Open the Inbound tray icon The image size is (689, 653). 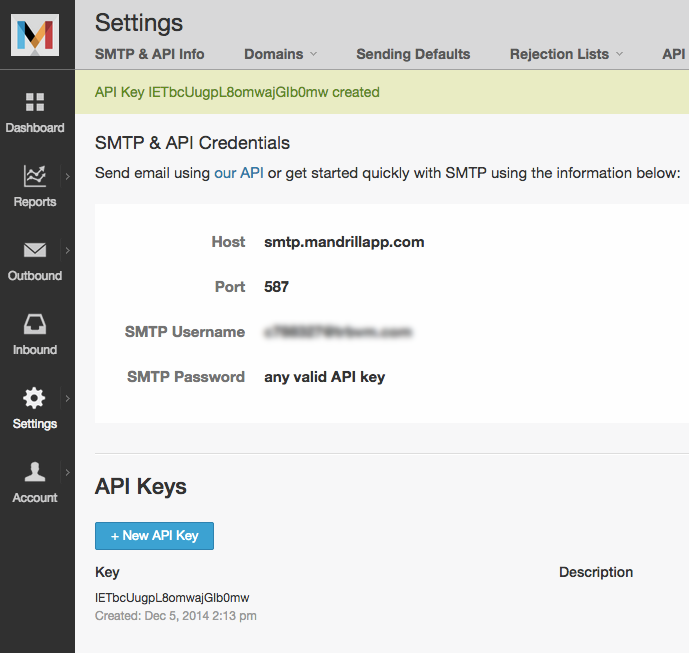35,324
